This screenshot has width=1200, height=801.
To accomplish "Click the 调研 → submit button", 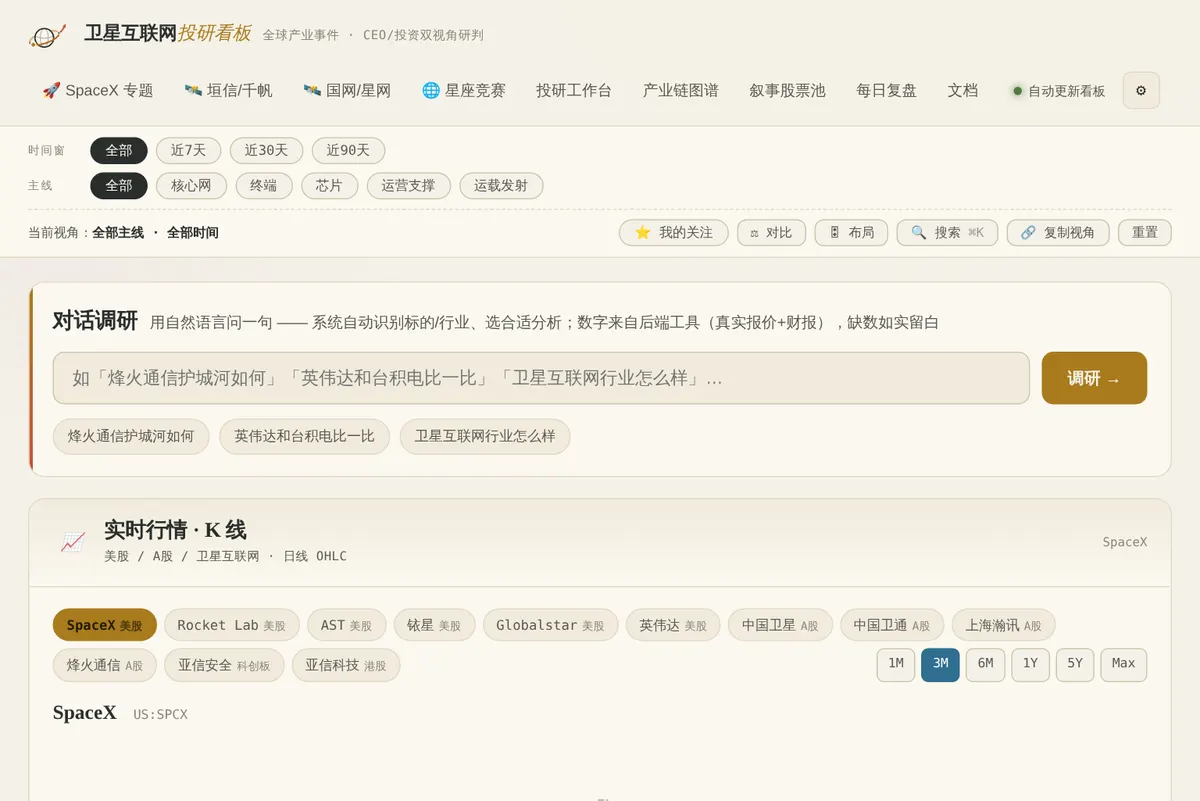I will (1094, 378).
